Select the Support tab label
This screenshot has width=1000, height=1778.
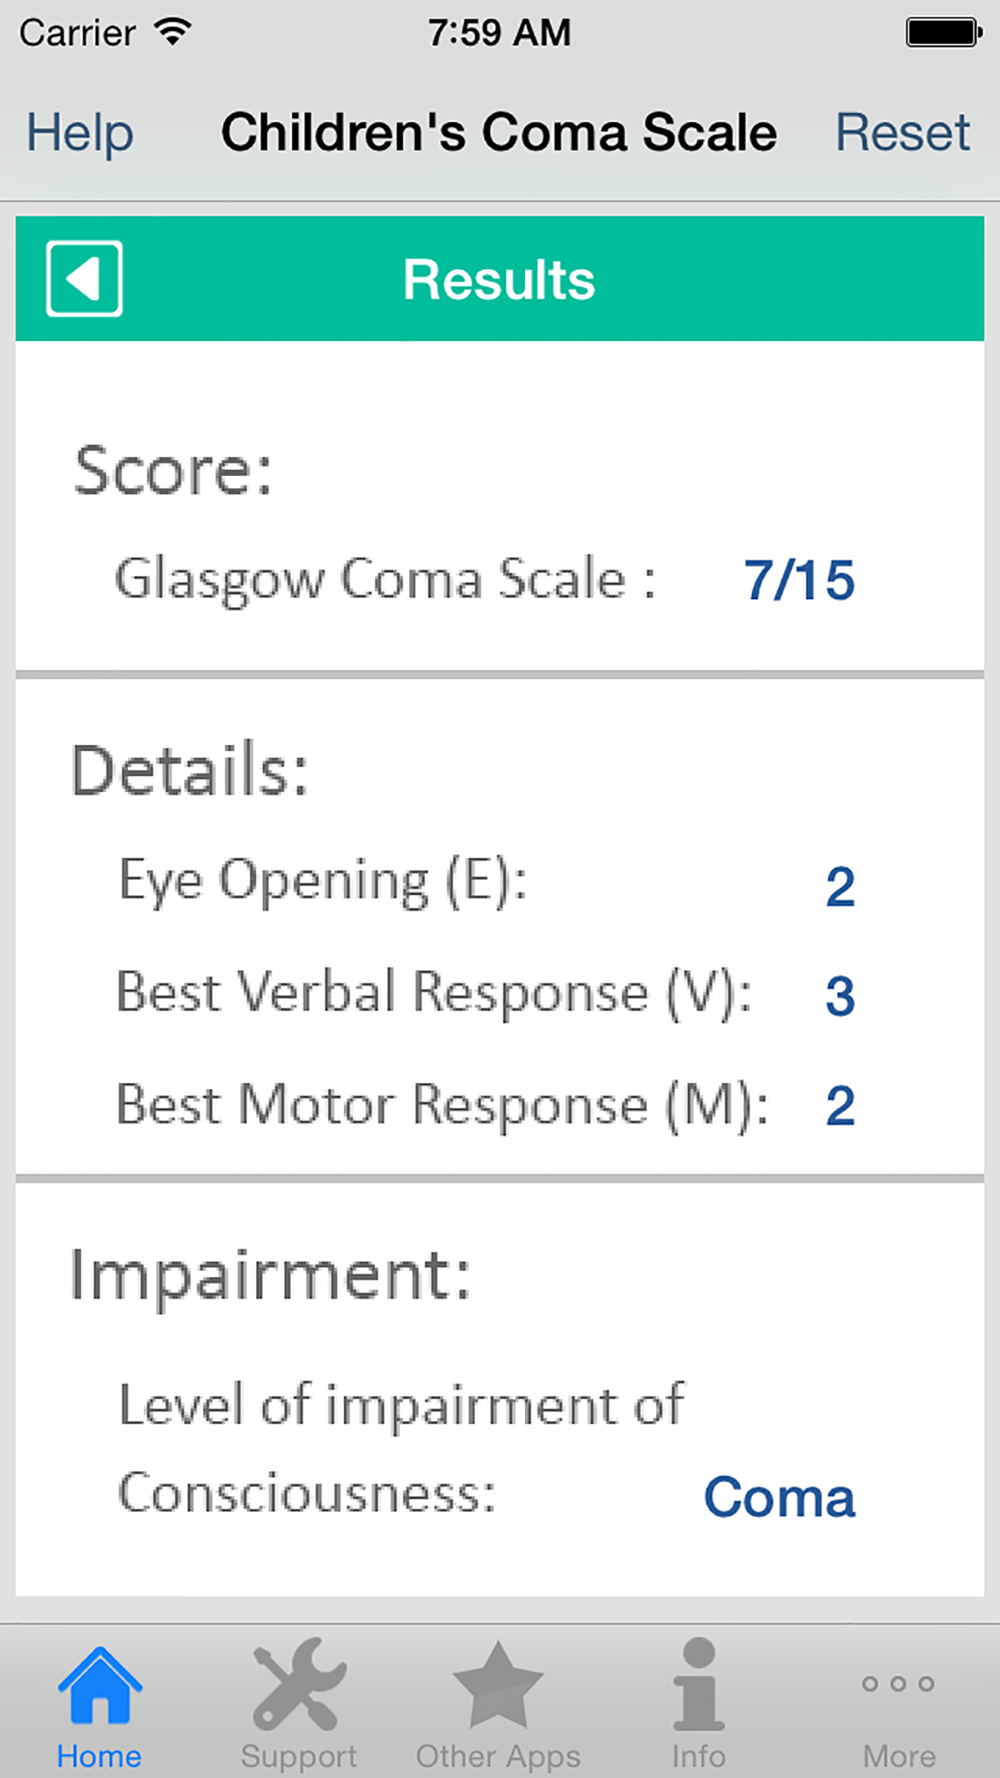pyautogui.click(x=299, y=1756)
